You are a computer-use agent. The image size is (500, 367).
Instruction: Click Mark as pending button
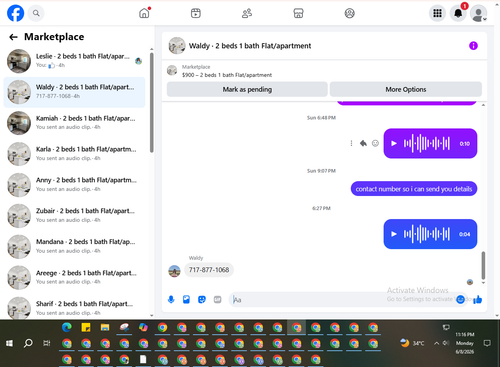[247, 89]
